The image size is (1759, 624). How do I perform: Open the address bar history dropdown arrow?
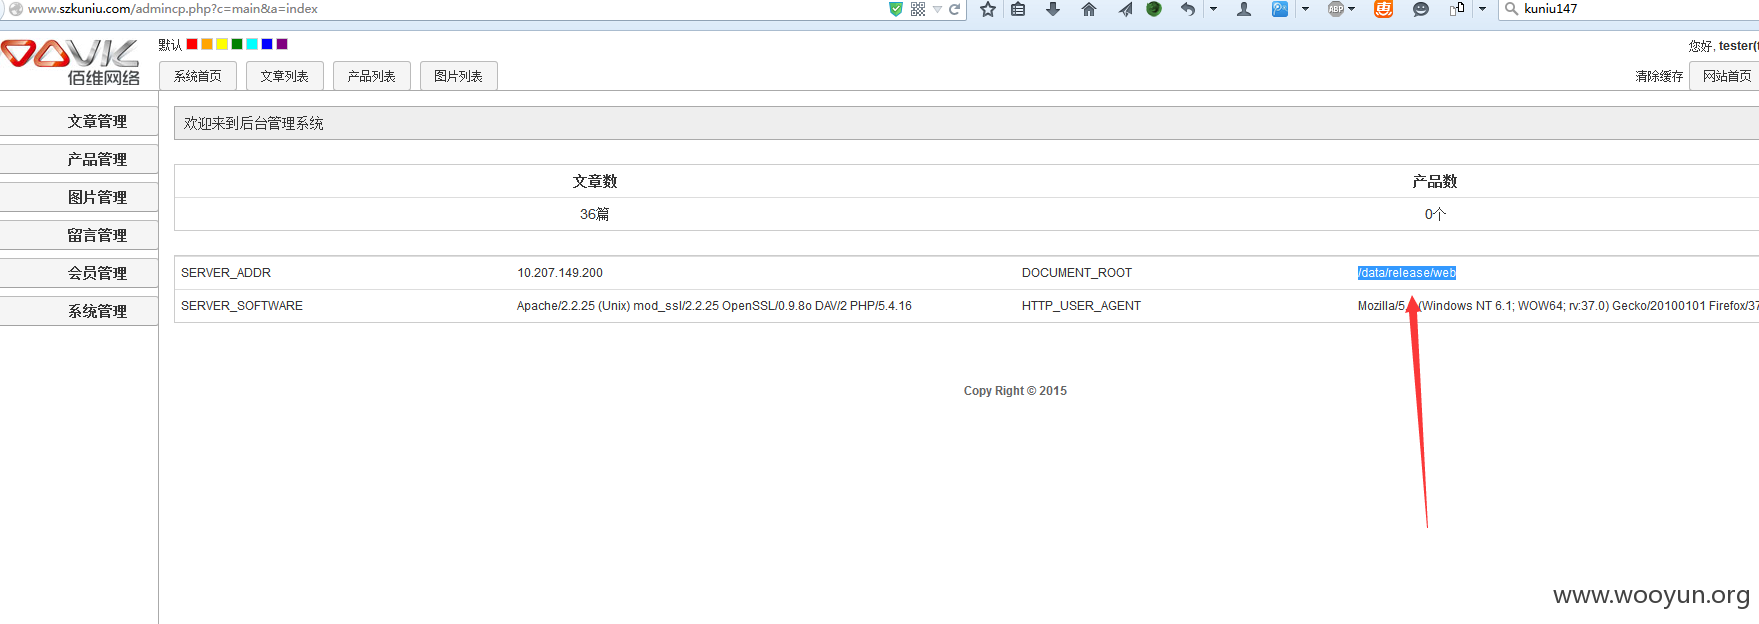[937, 9]
